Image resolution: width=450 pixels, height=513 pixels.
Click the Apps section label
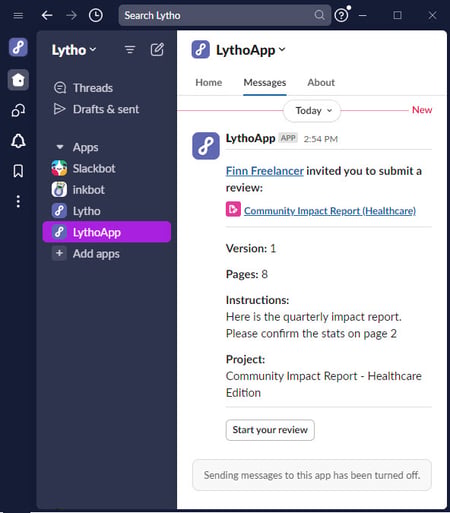click(85, 147)
